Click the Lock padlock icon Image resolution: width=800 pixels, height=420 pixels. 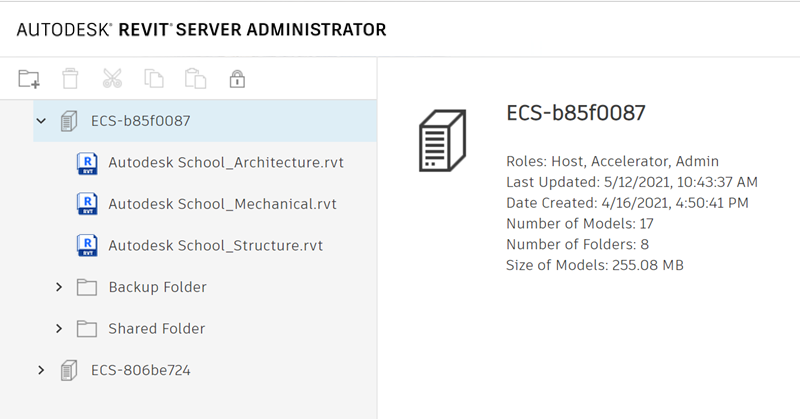pyautogui.click(x=237, y=78)
